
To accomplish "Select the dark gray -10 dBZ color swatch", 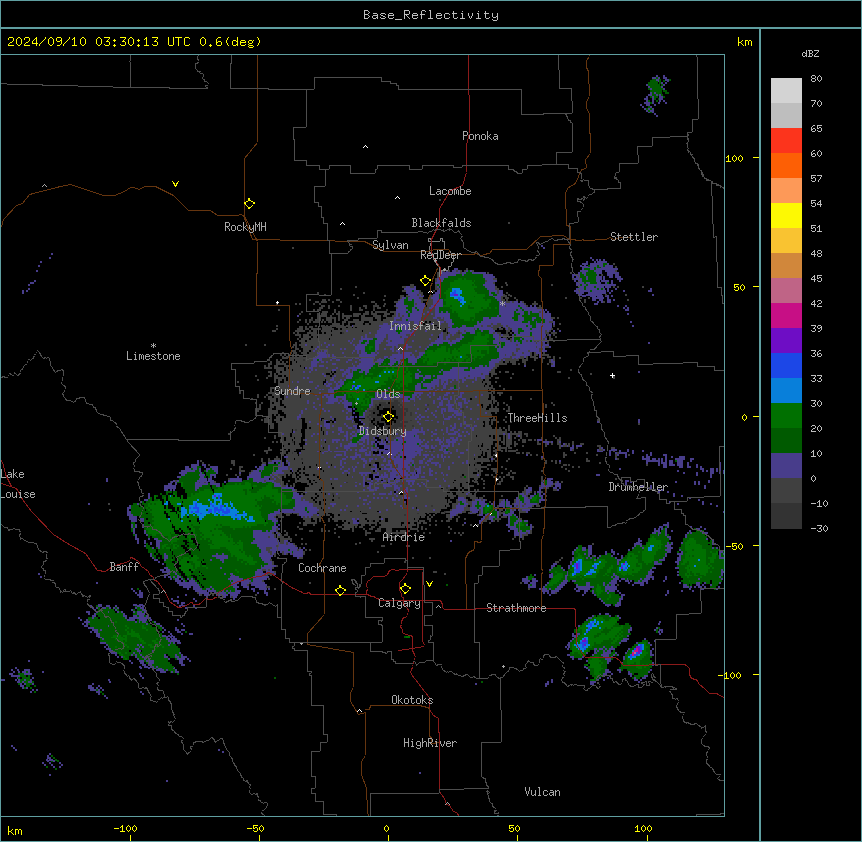I will (786, 516).
